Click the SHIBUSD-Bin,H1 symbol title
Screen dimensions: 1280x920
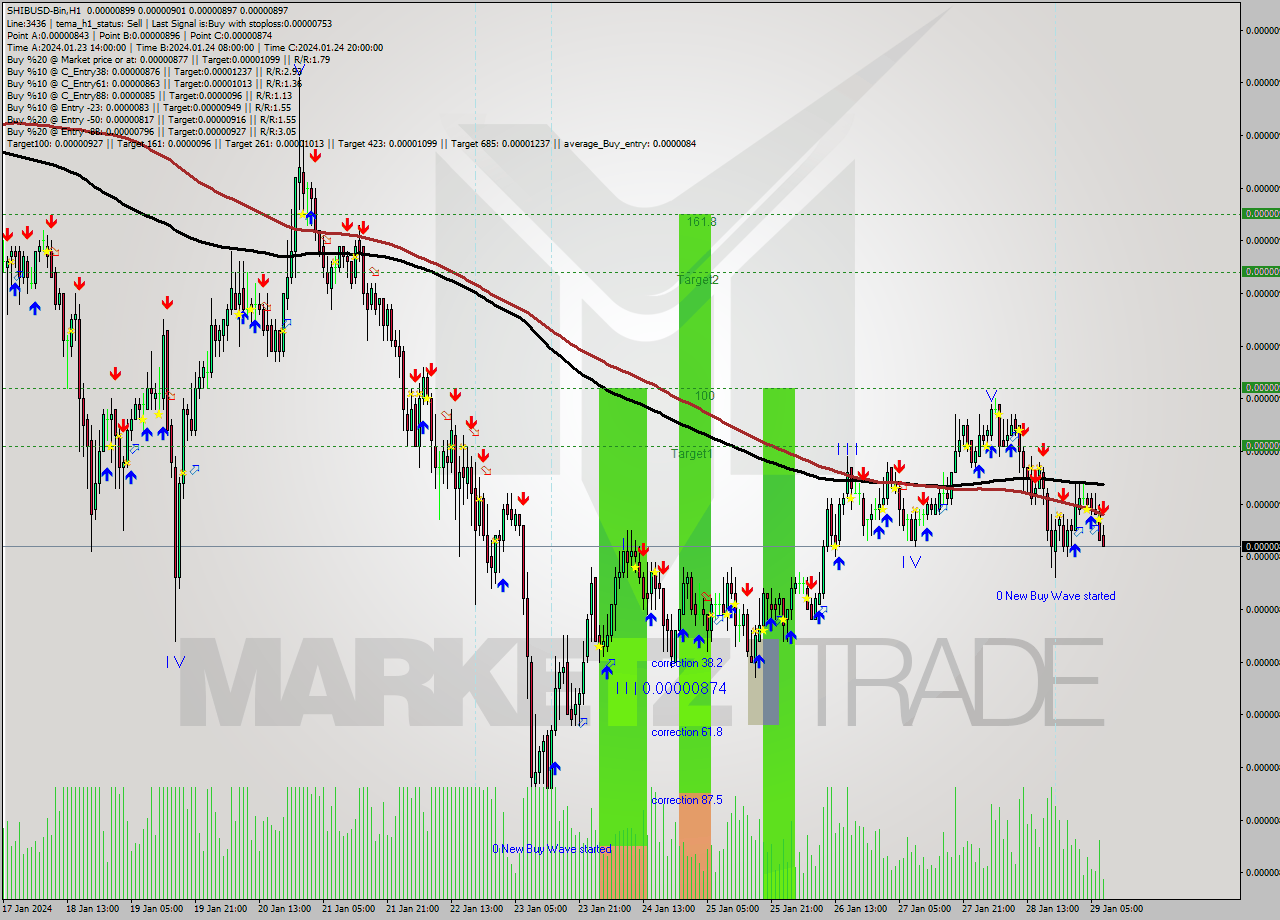(44, 11)
